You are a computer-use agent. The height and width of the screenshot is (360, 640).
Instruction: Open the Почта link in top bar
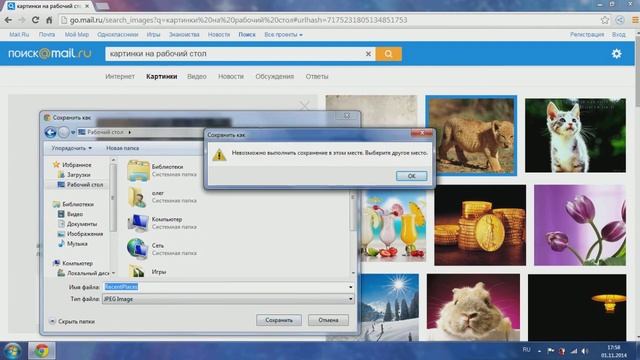click(x=47, y=35)
